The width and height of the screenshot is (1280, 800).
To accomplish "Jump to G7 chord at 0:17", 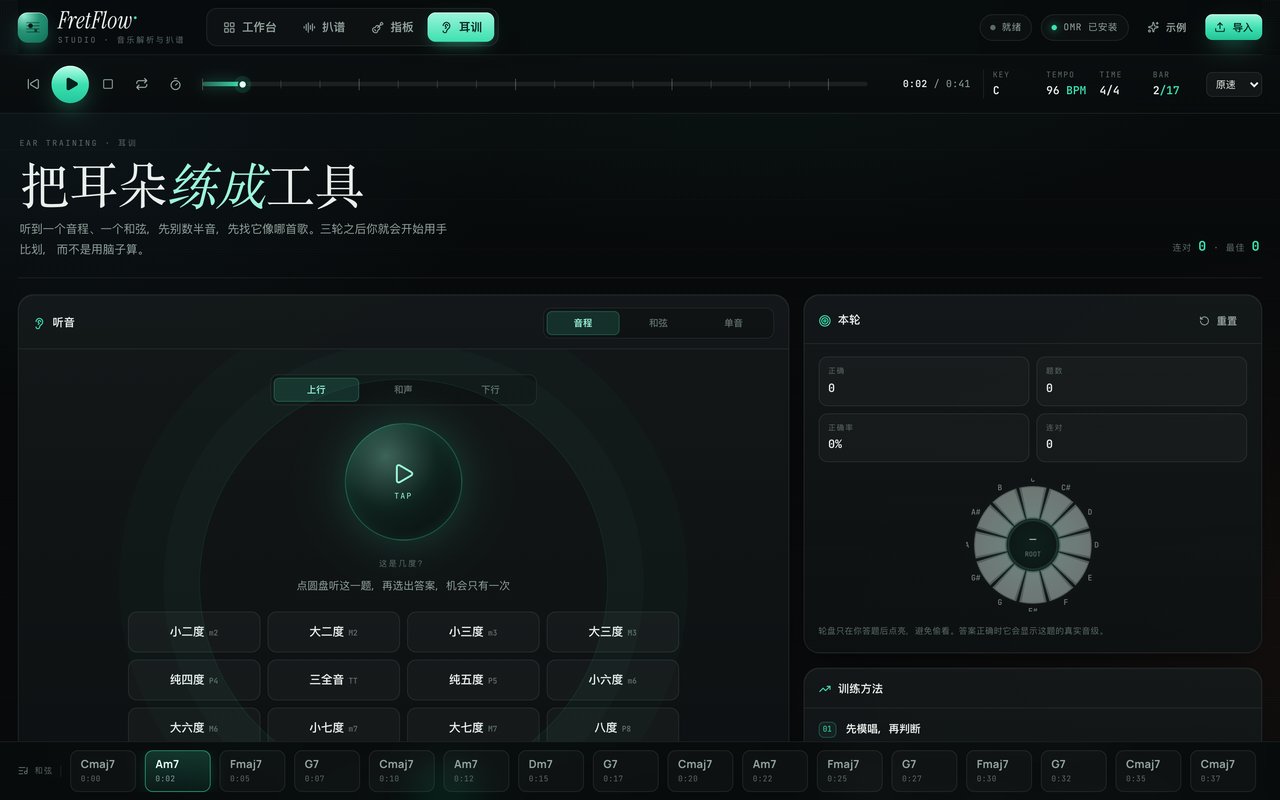I will (x=626, y=771).
